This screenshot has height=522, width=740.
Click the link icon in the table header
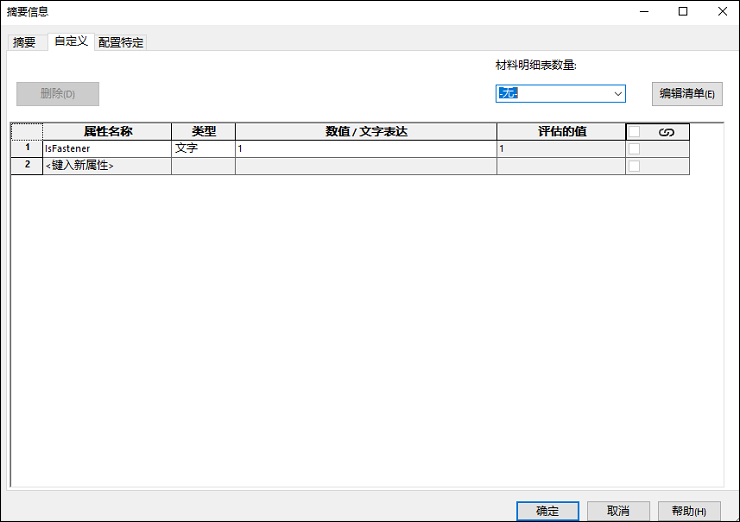click(666, 132)
